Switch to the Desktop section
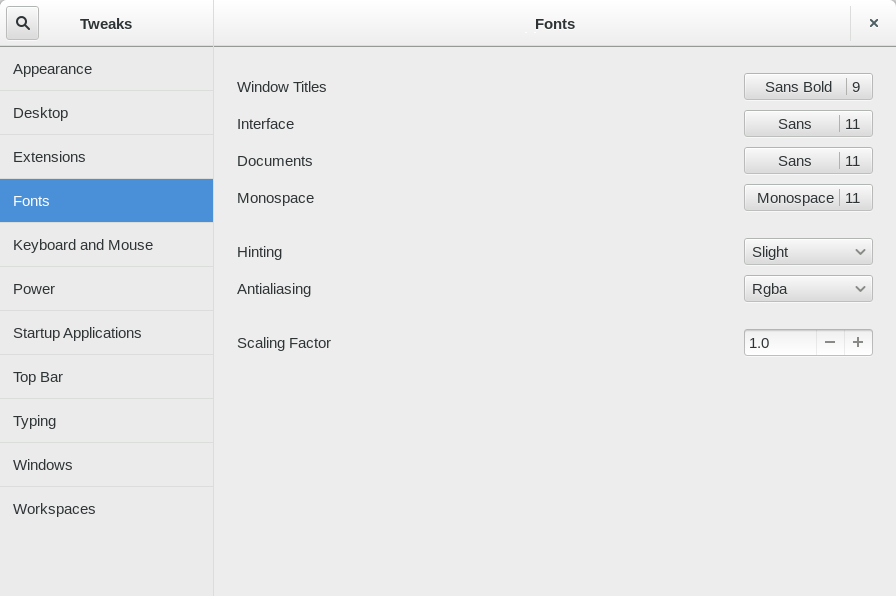Image resolution: width=896 pixels, height=596 pixels. (x=106, y=113)
